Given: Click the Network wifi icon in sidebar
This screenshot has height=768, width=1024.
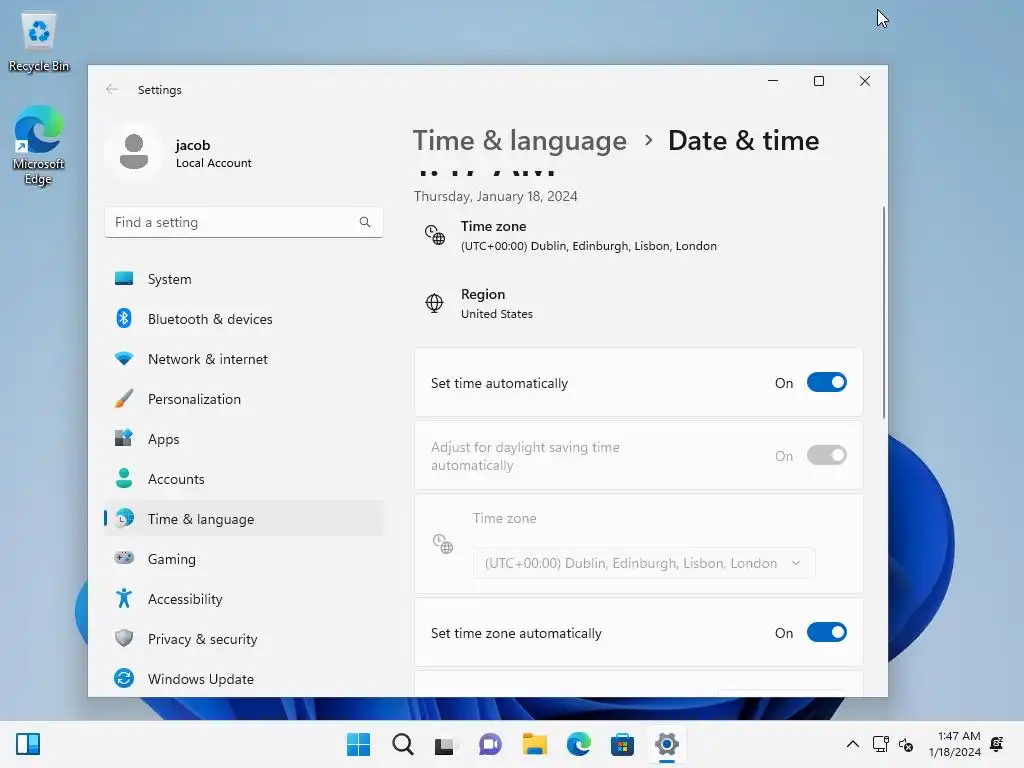Looking at the screenshot, I should pos(123,359).
